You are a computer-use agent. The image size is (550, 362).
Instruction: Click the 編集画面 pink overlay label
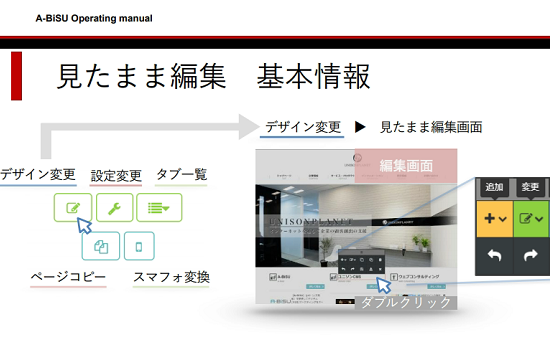[x=406, y=166]
